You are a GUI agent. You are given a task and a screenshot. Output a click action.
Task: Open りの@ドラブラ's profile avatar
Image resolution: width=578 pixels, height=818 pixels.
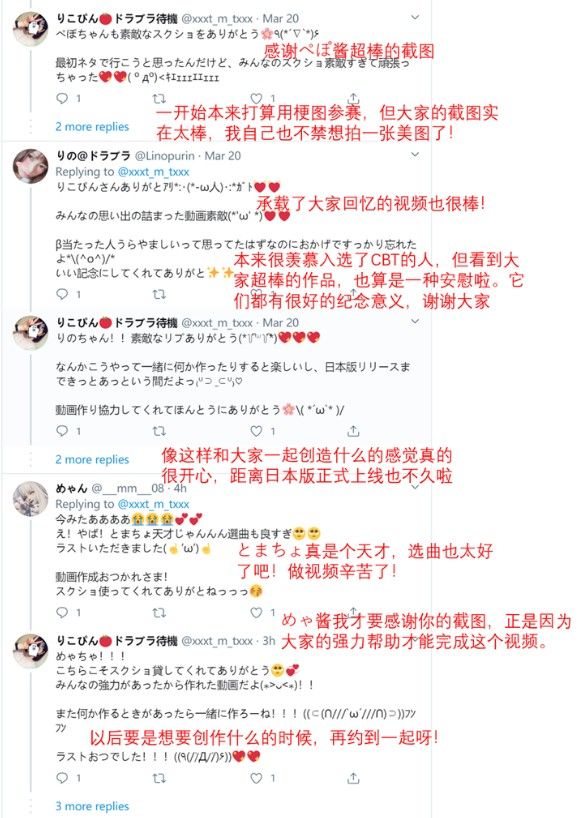coord(30,166)
